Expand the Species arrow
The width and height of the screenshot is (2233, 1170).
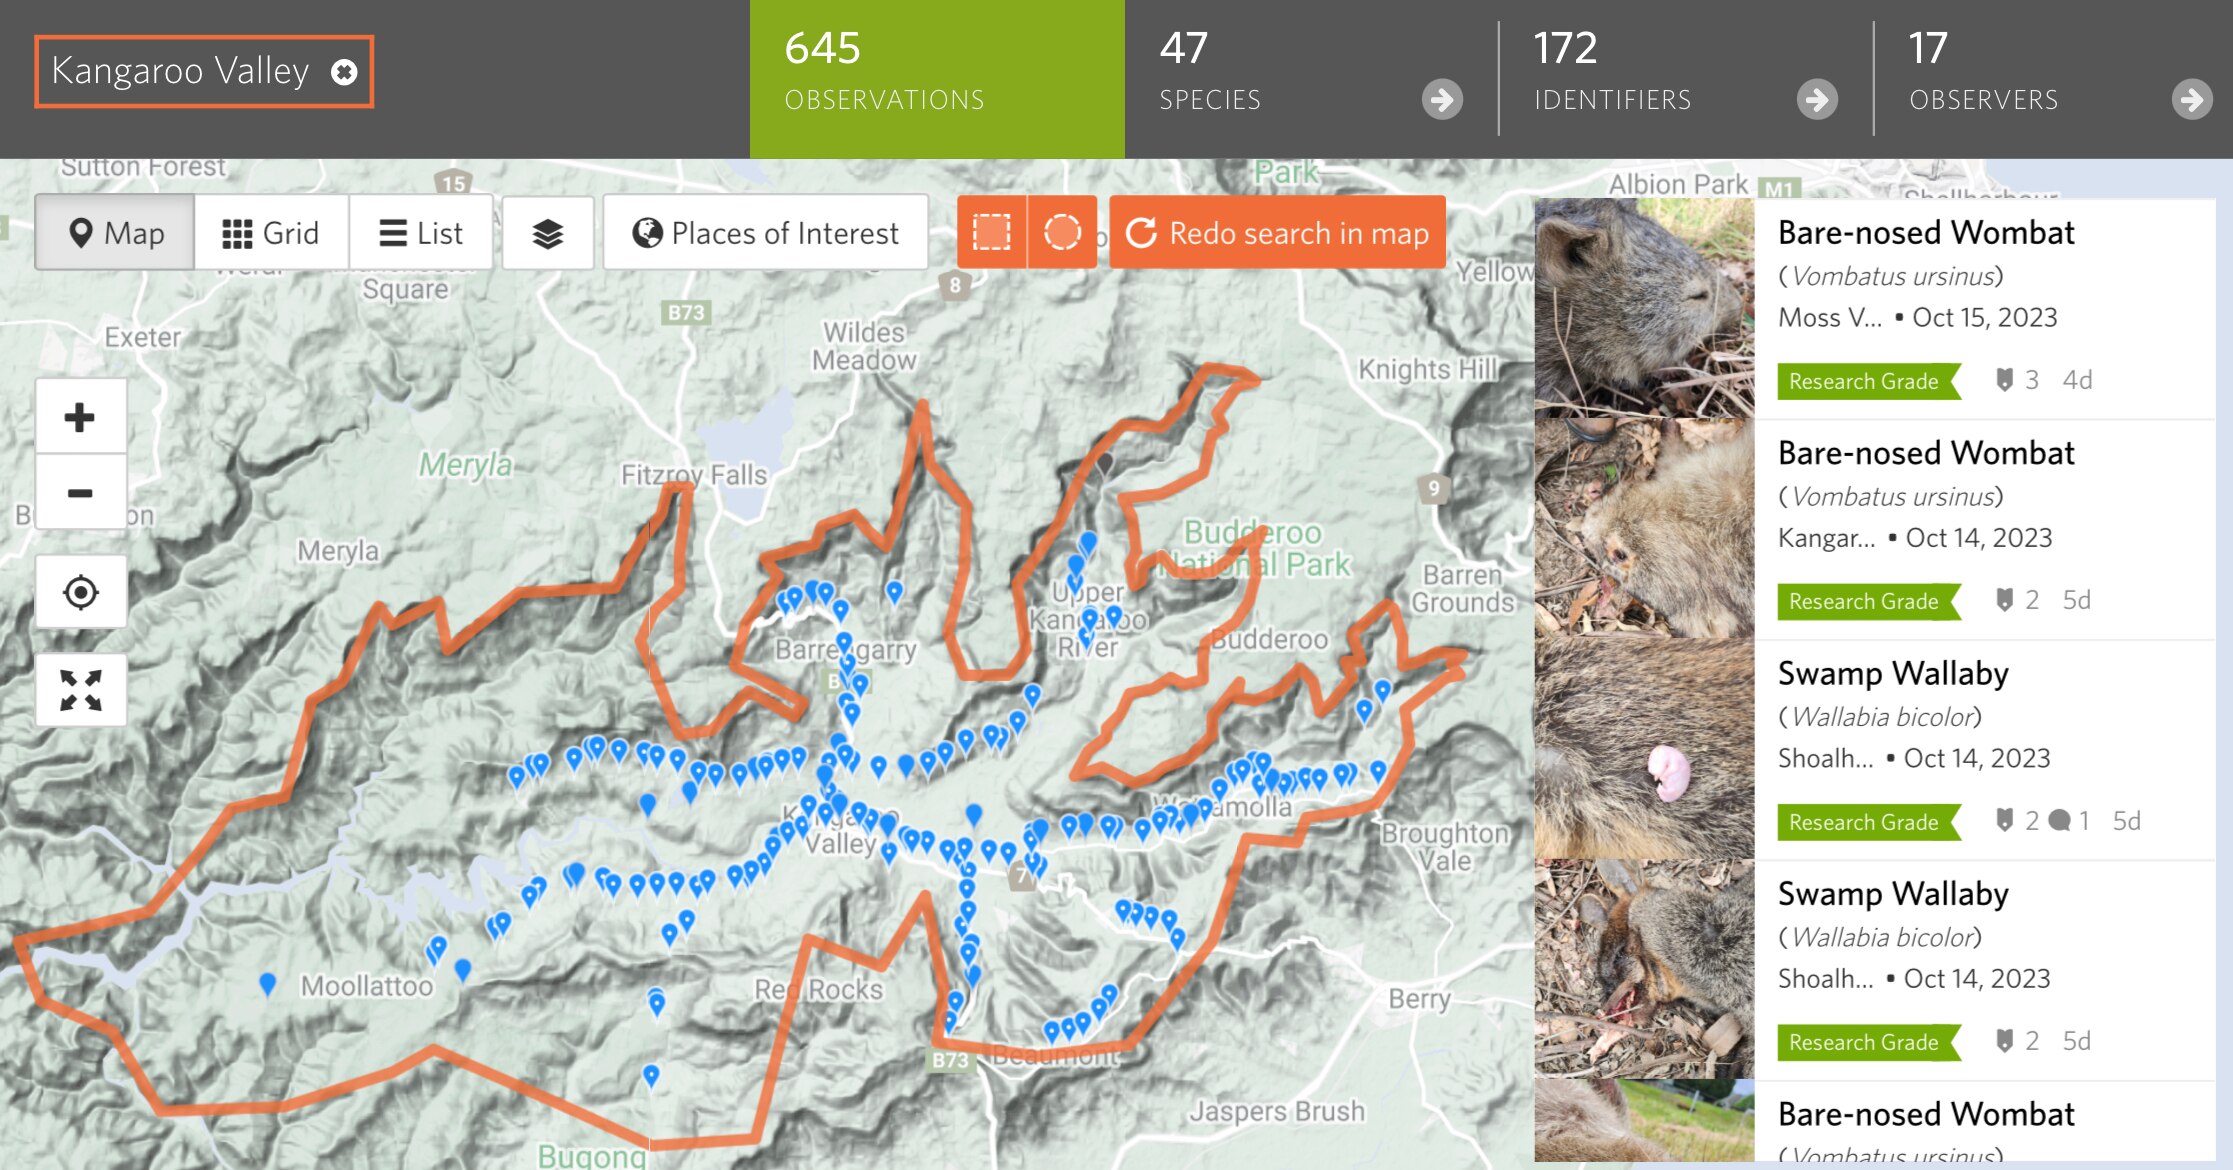pos(1442,99)
